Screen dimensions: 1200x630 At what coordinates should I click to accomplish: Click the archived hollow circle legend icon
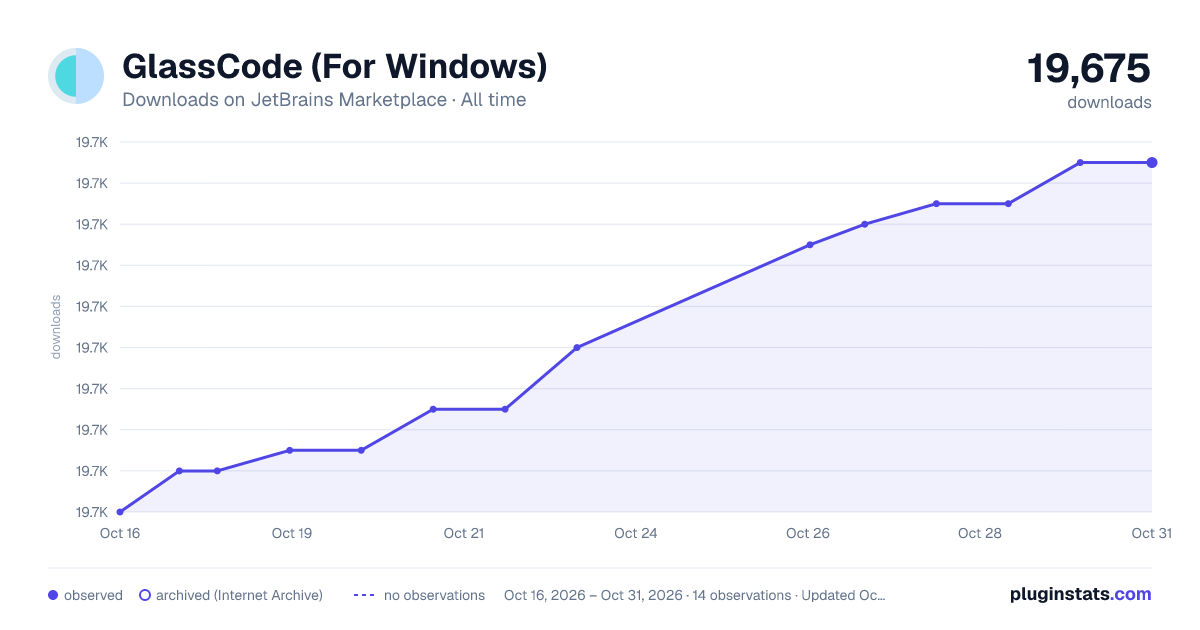(145, 595)
